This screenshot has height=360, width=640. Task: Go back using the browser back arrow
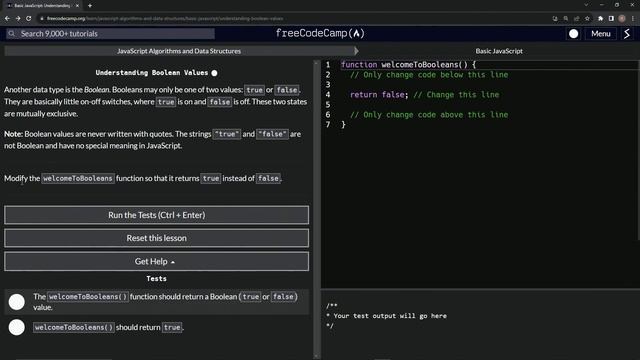7,18
